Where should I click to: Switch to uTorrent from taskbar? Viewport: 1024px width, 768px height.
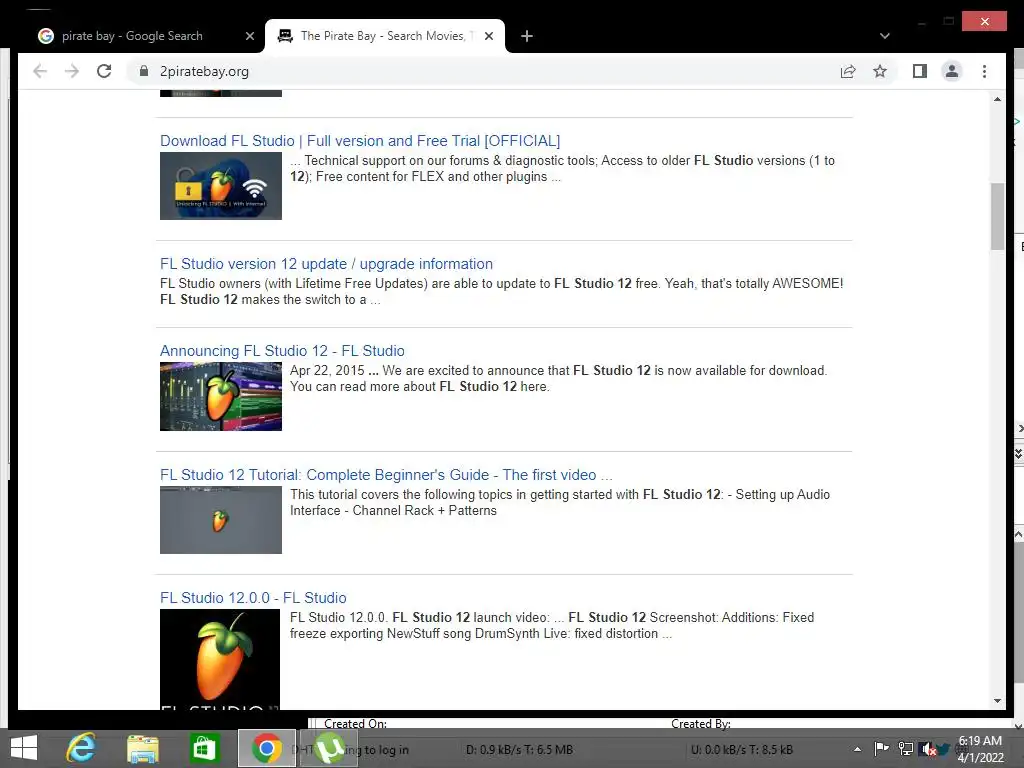pyautogui.click(x=329, y=748)
